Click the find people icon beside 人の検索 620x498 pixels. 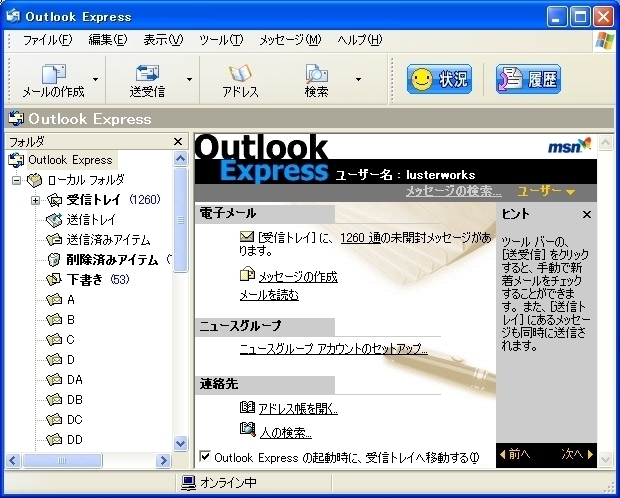pos(248,430)
